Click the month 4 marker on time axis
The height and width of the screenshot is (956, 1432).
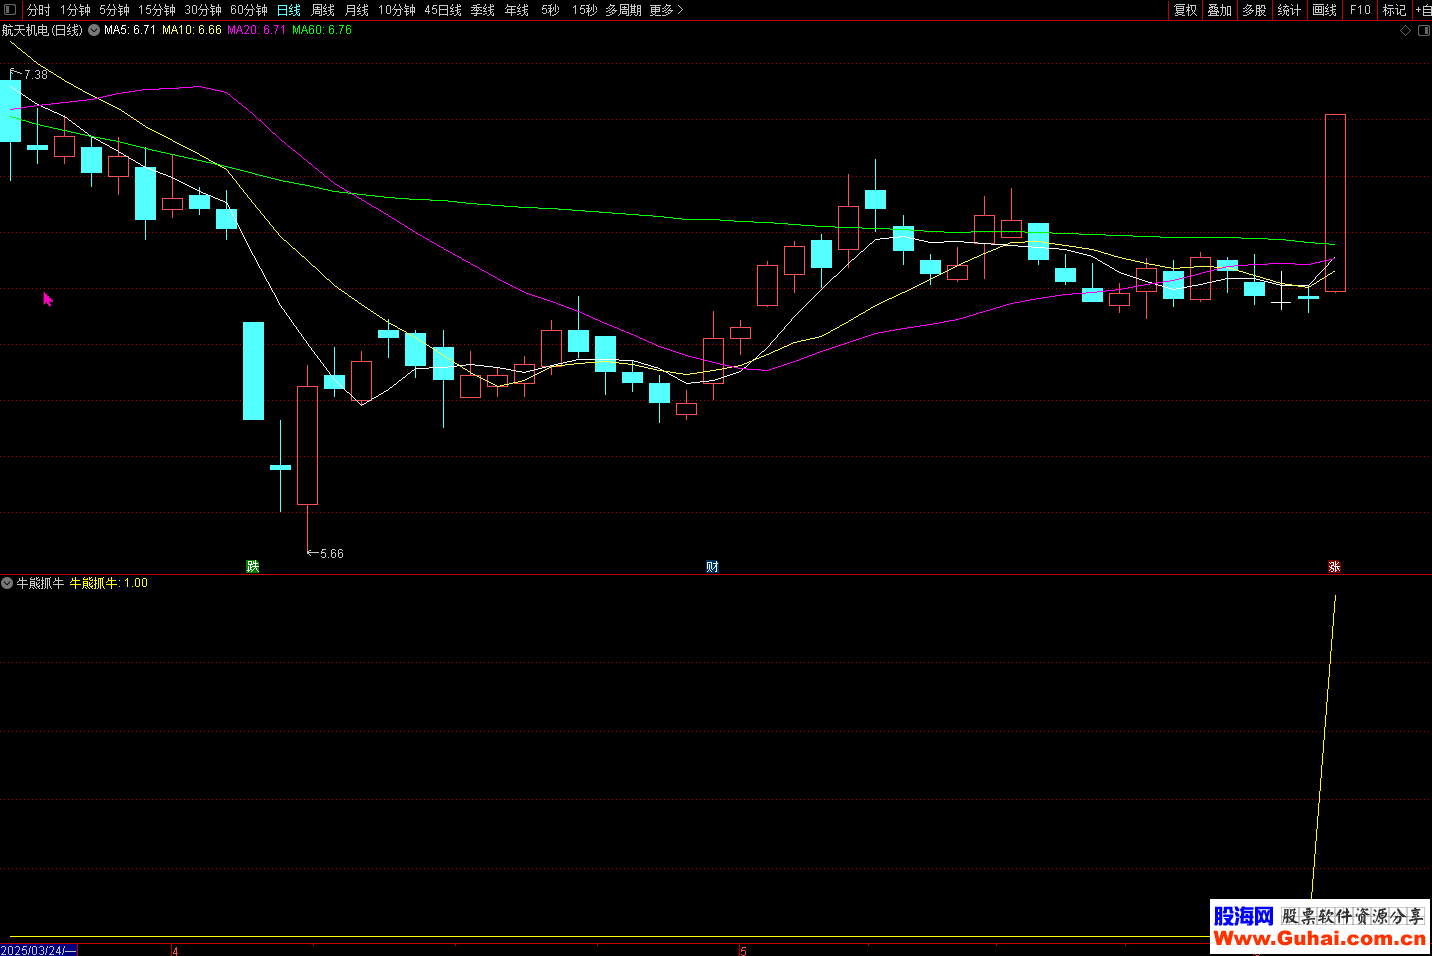click(x=175, y=951)
